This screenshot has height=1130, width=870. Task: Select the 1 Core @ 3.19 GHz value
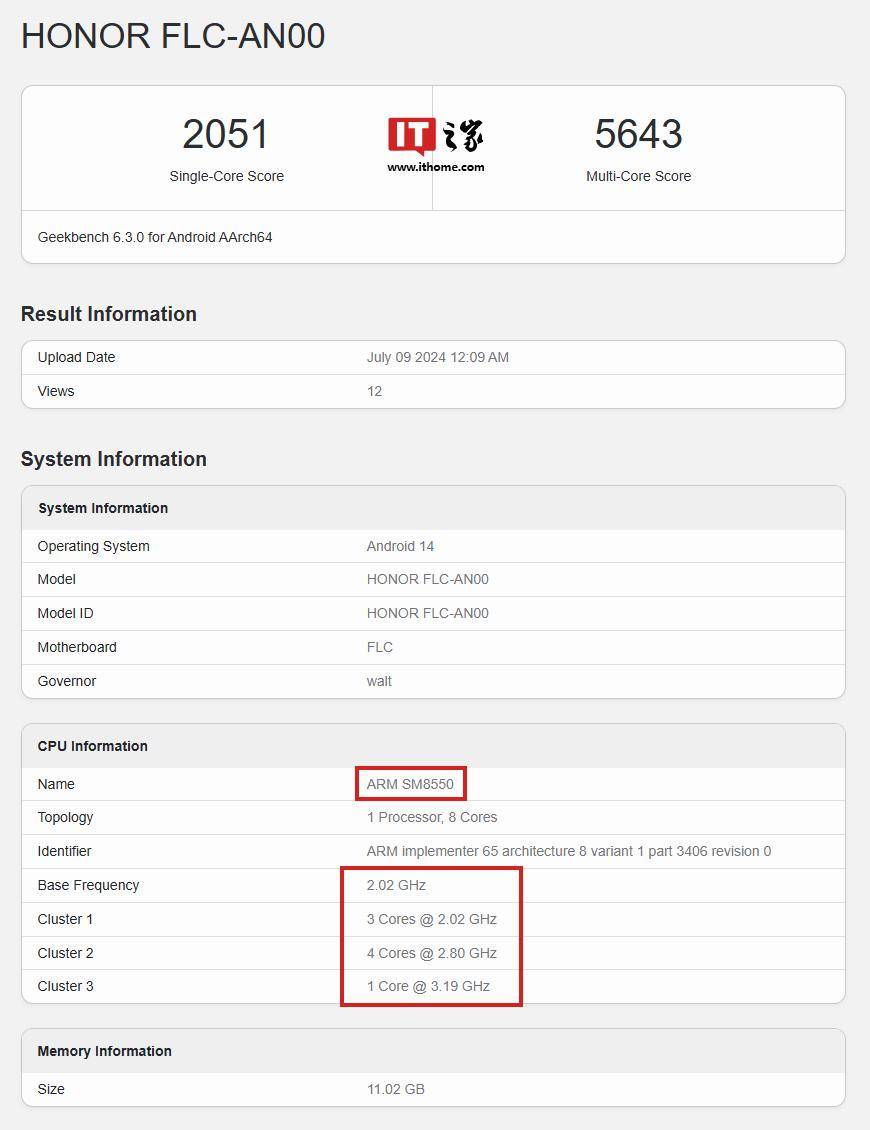pyautogui.click(x=428, y=986)
